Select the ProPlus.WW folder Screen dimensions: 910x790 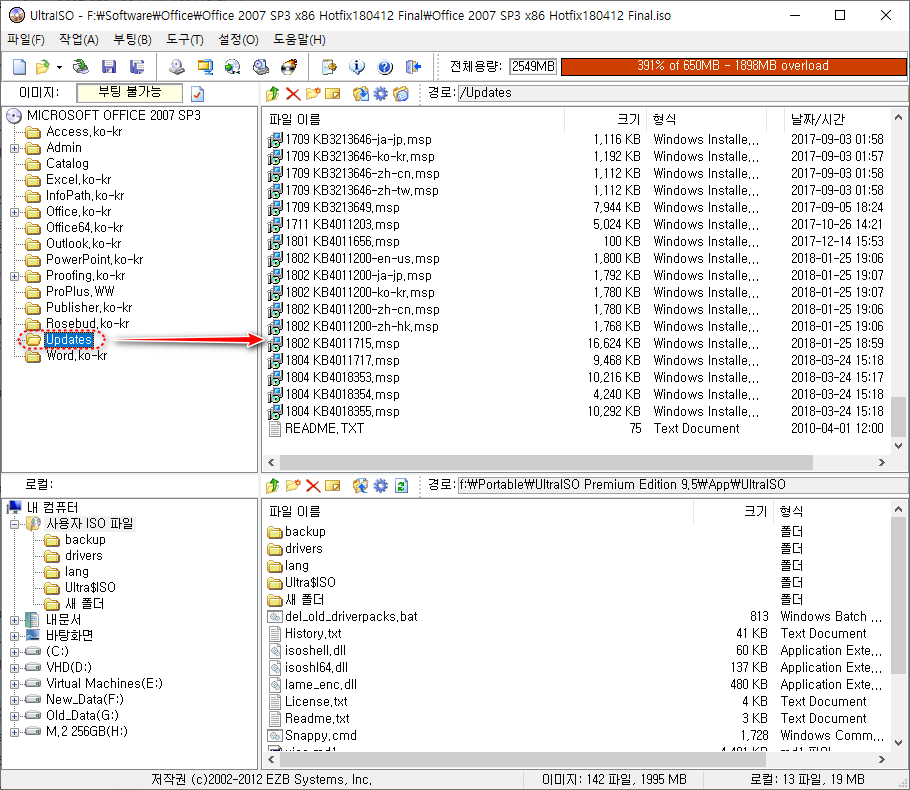[80, 292]
